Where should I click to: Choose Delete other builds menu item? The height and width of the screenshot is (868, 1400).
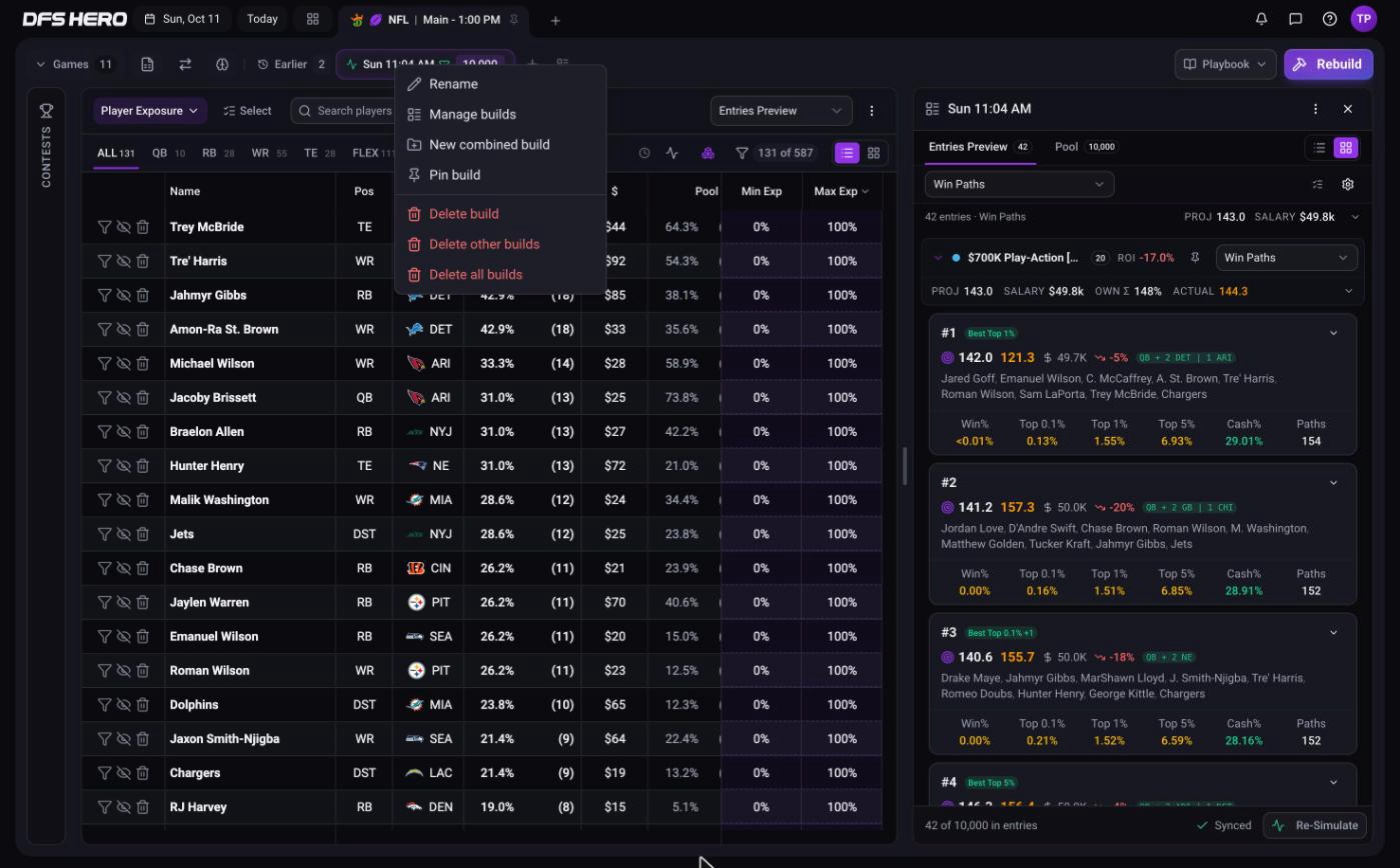click(x=500, y=244)
